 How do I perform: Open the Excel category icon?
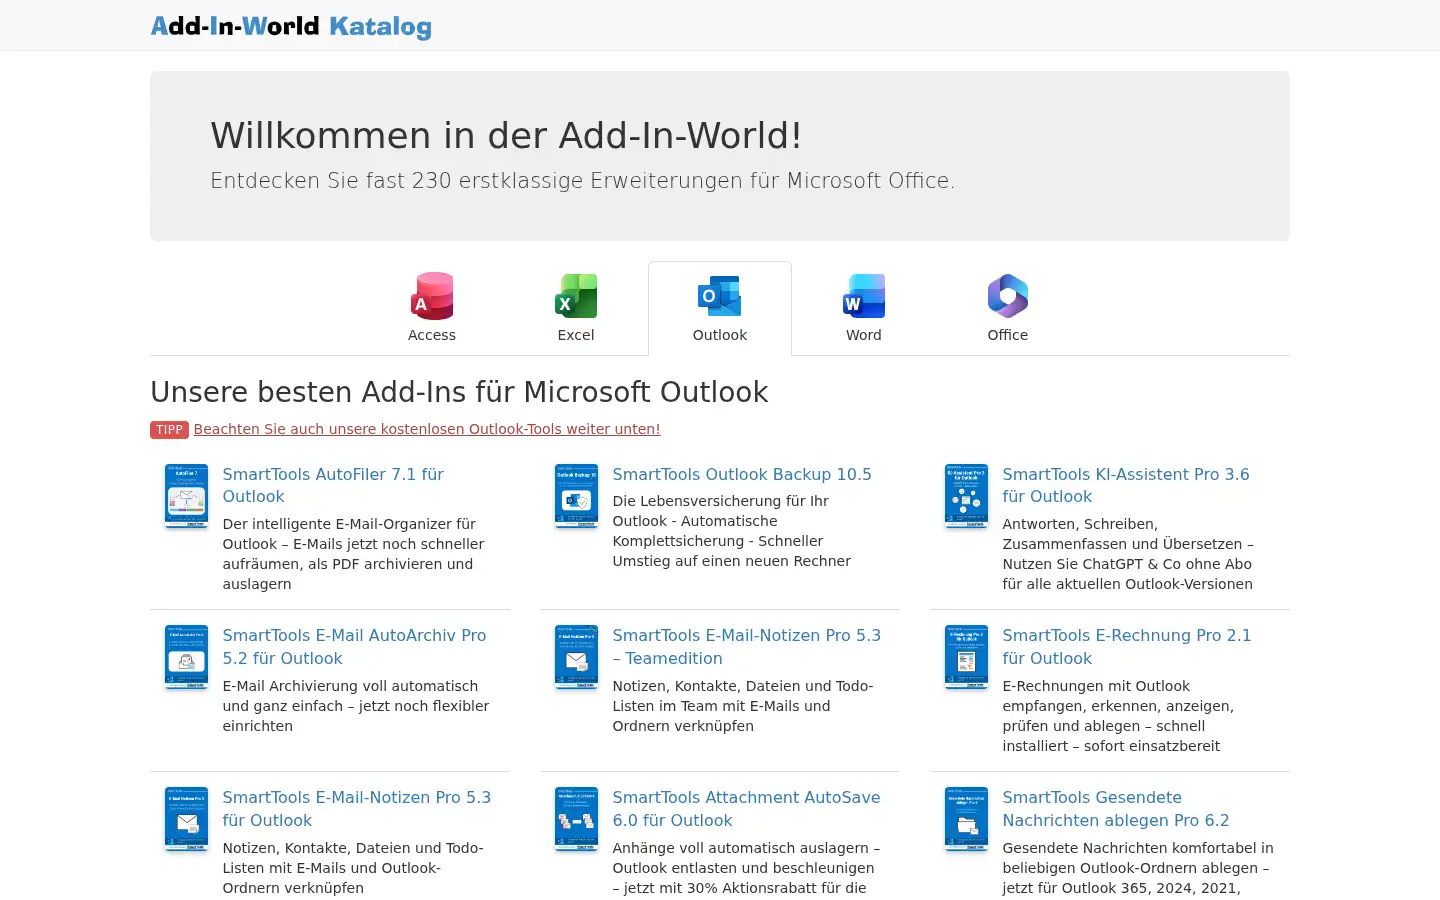point(576,296)
